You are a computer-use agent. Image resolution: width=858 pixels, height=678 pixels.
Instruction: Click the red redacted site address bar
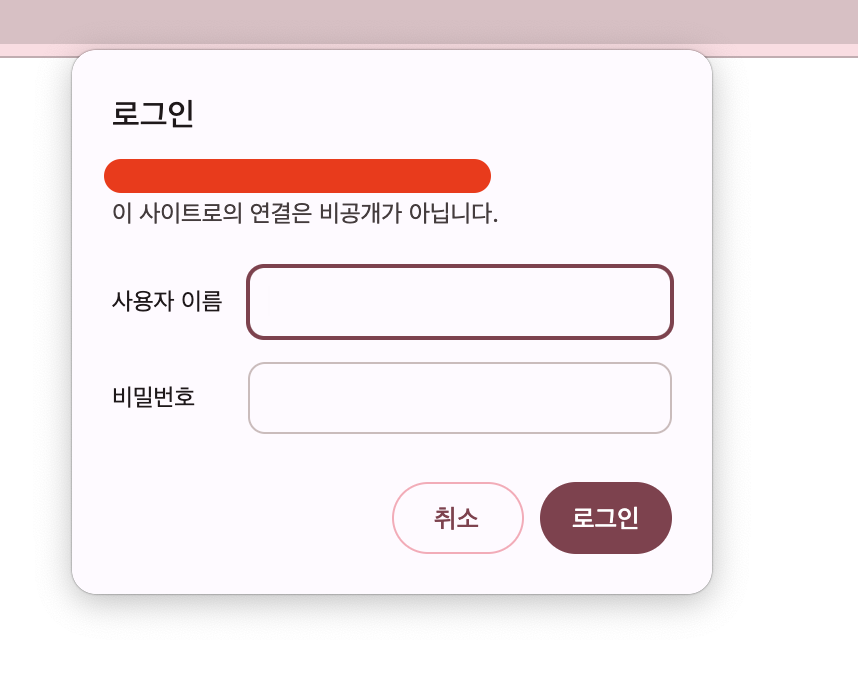pos(297,176)
